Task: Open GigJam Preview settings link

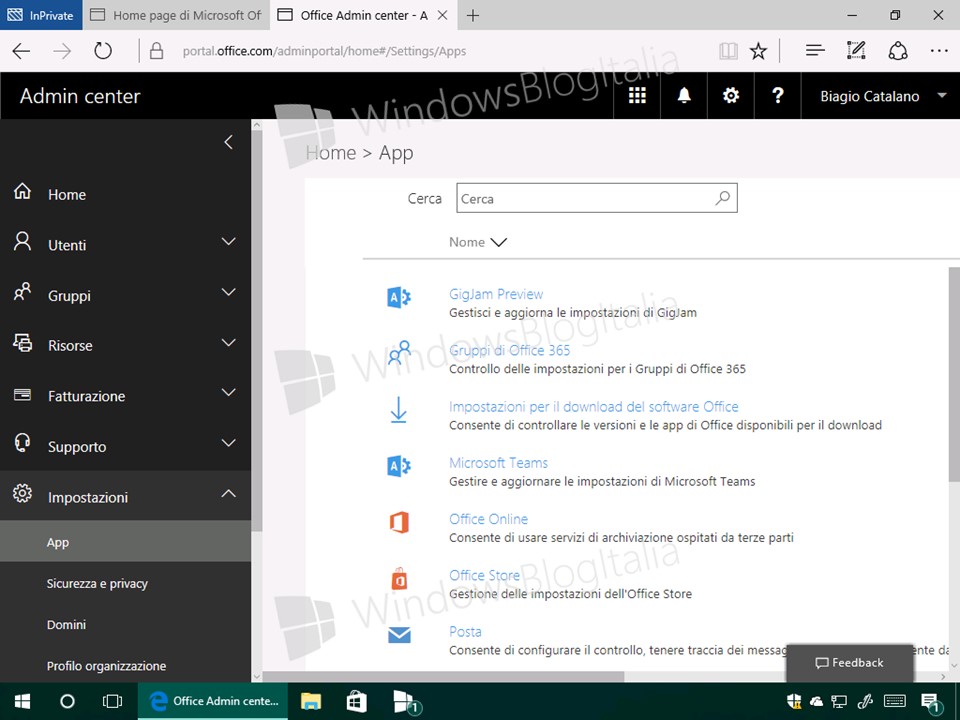Action: click(496, 294)
